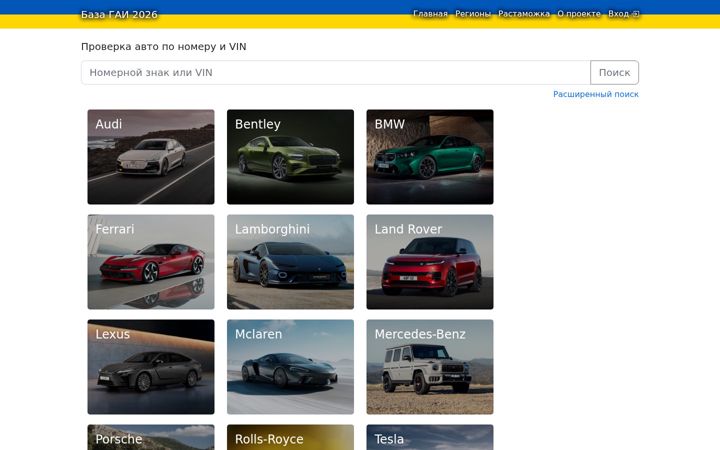Open the Bentley brand card

point(290,157)
